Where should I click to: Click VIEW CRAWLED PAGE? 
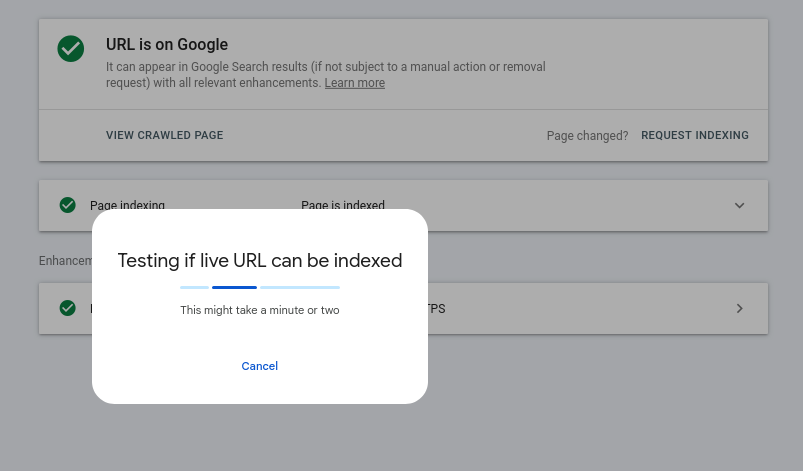point(164,135)
